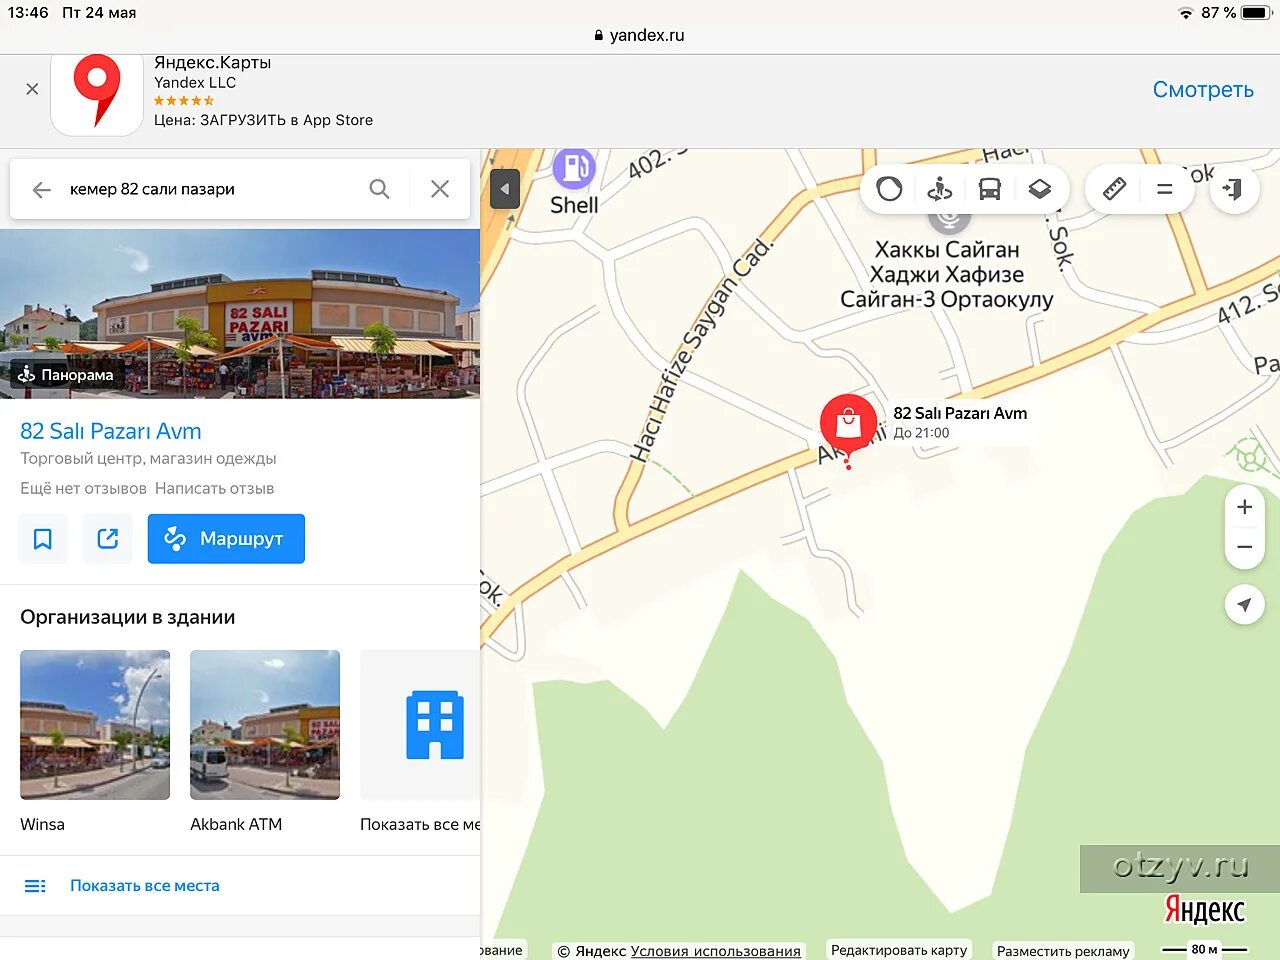The image size is (1280, 960).
Task: Collapse the side panel arrow
Action: pyautogui.click(x=505, y=189)
